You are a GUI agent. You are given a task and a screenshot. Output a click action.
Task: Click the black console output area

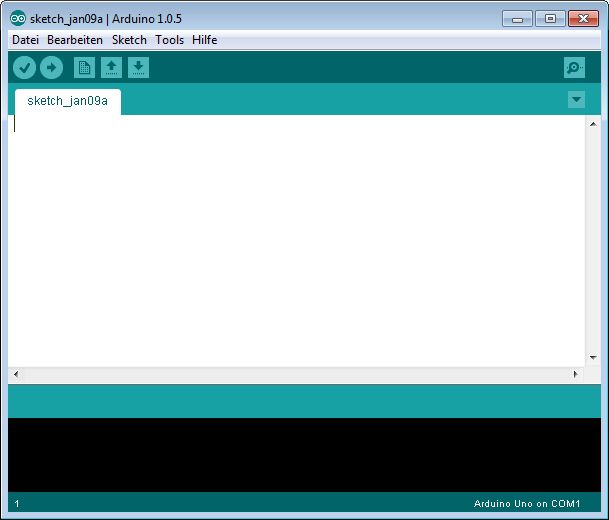pyautogui.click(x=300, y=455)
